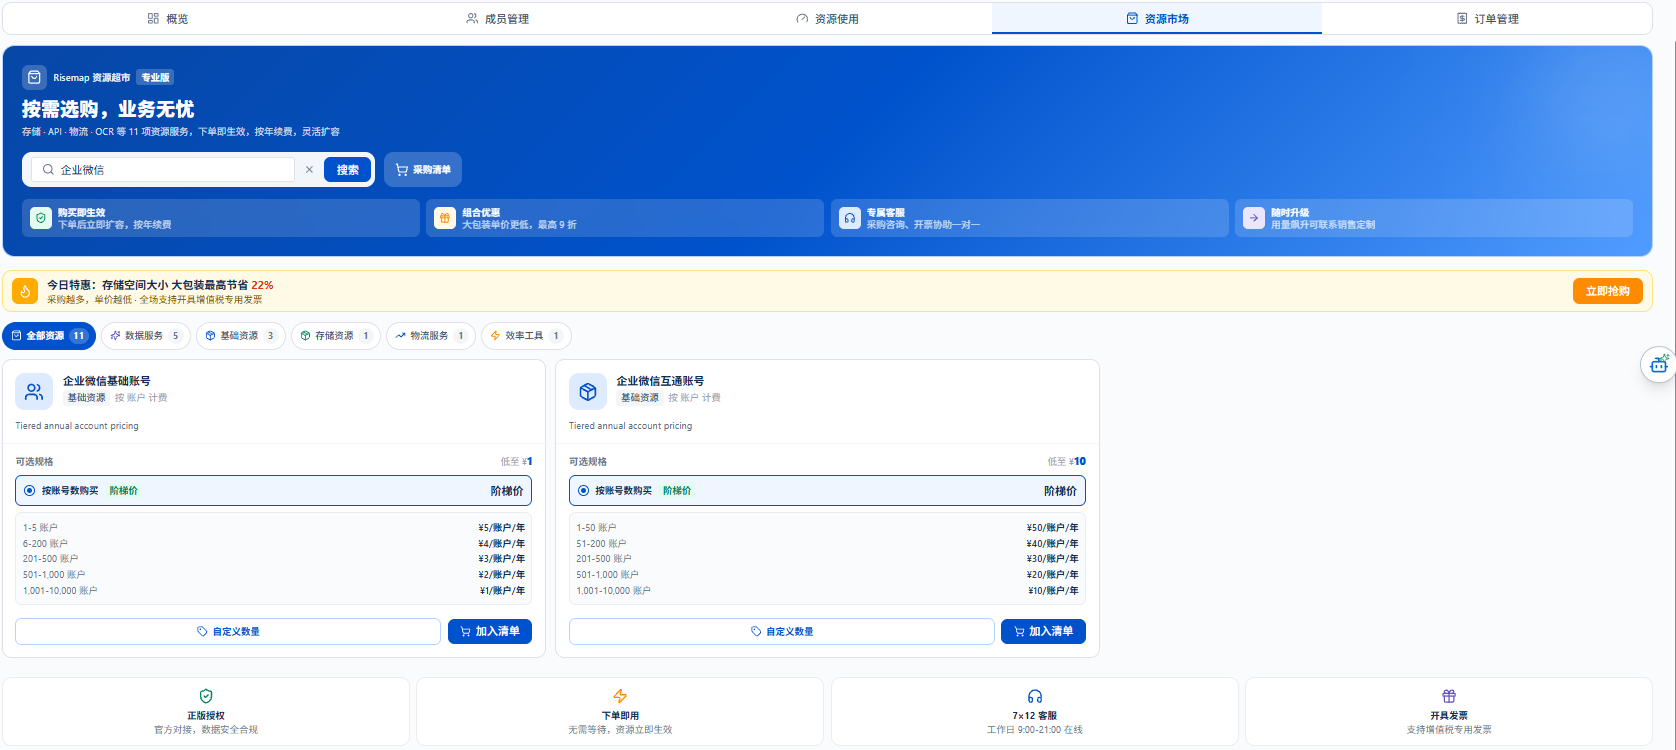Click the 企业微信互通账号 card title

[x=660, y=381]
